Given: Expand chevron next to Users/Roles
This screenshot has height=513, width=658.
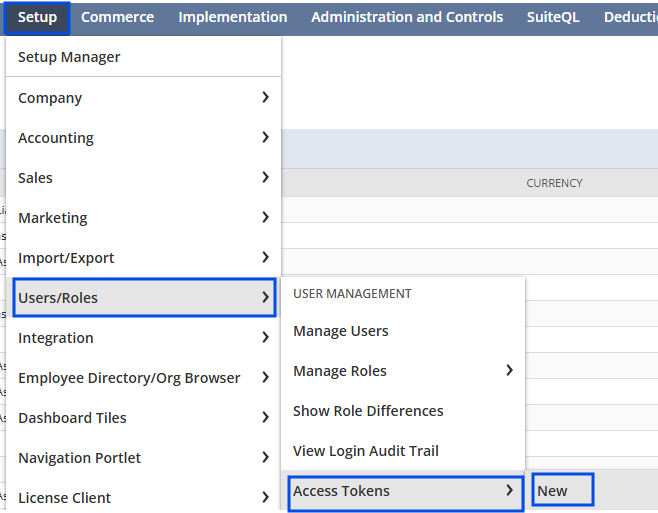Looking at the screenshot, I should point(265,297).
